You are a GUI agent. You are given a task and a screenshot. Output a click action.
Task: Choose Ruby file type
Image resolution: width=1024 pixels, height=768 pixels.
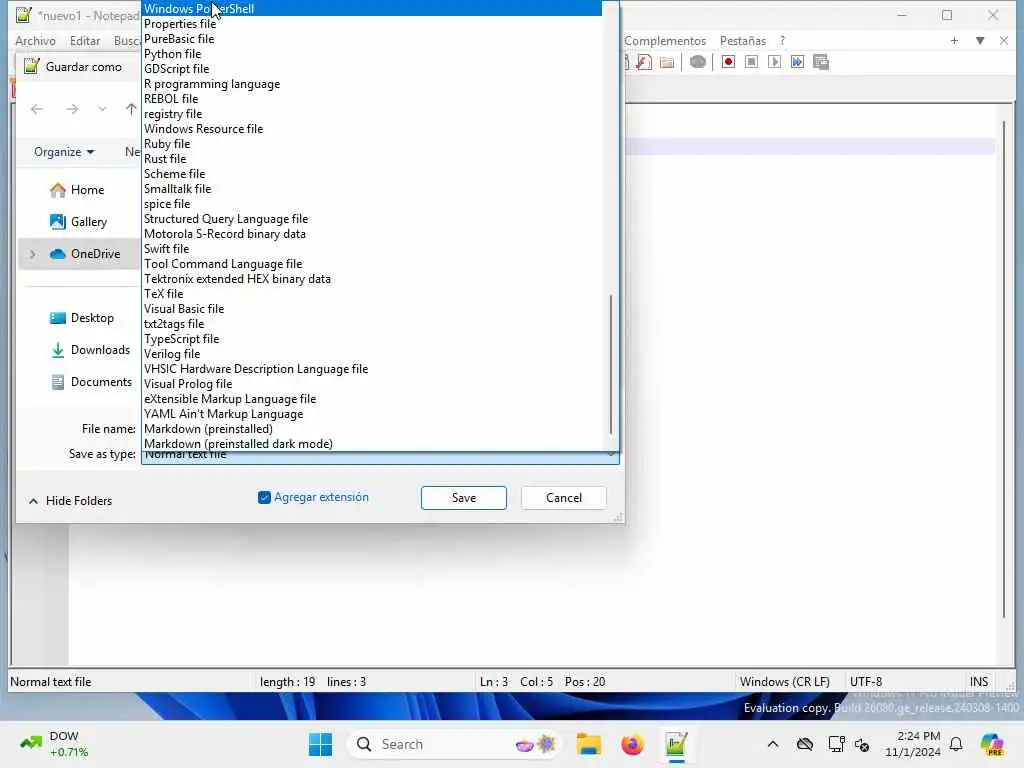coord(372,144)
